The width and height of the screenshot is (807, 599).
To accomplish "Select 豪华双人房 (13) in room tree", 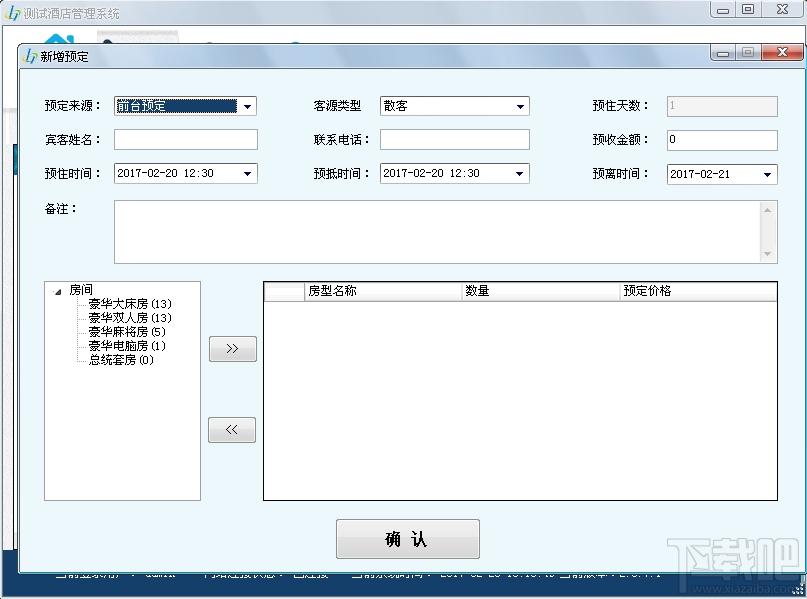I will point(130,318).
